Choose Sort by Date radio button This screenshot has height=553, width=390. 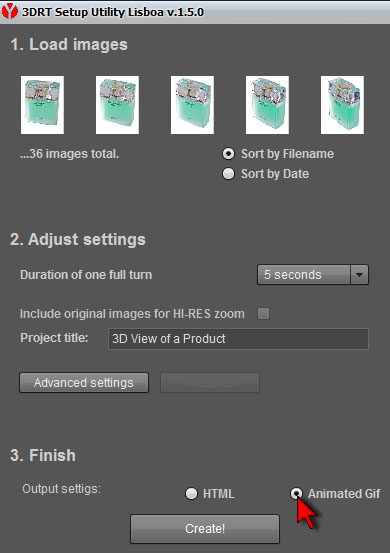(x=228, y=174)
